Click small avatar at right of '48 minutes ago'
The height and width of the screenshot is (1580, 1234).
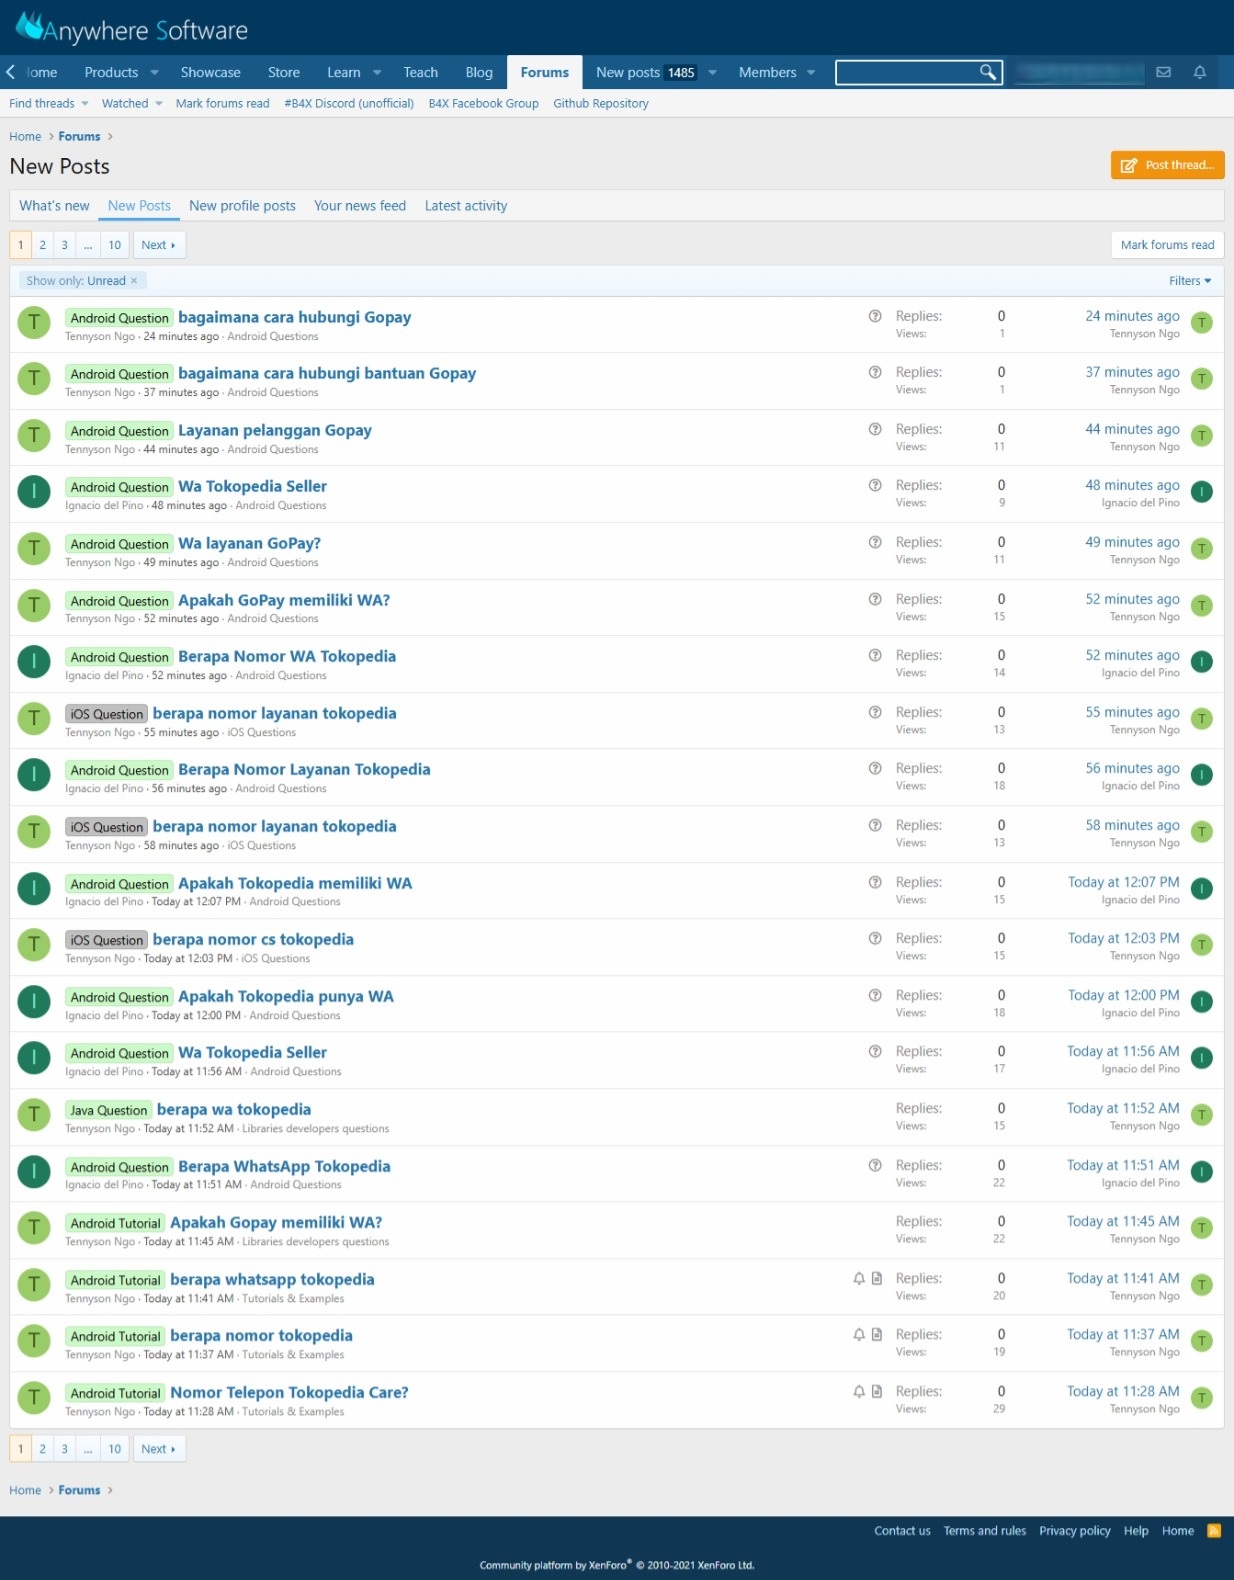coord(1202,492)
